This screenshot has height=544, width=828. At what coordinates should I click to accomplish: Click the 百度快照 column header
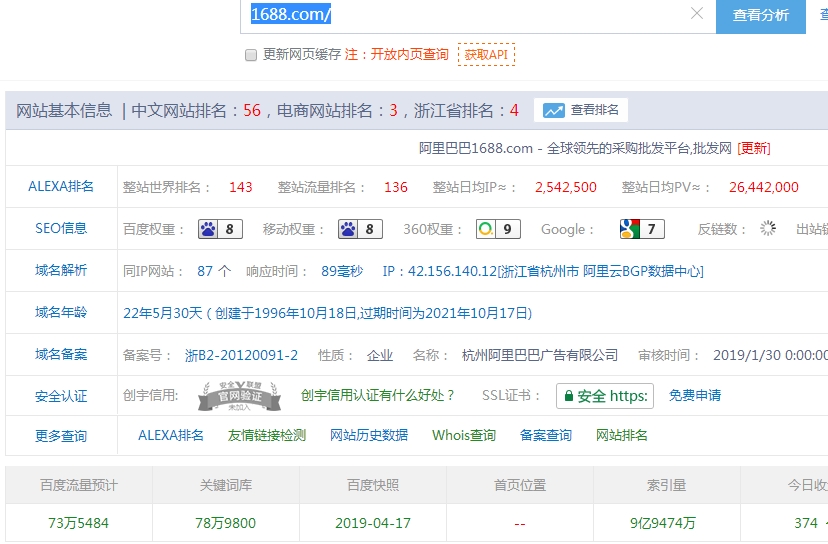pos(373,485)
